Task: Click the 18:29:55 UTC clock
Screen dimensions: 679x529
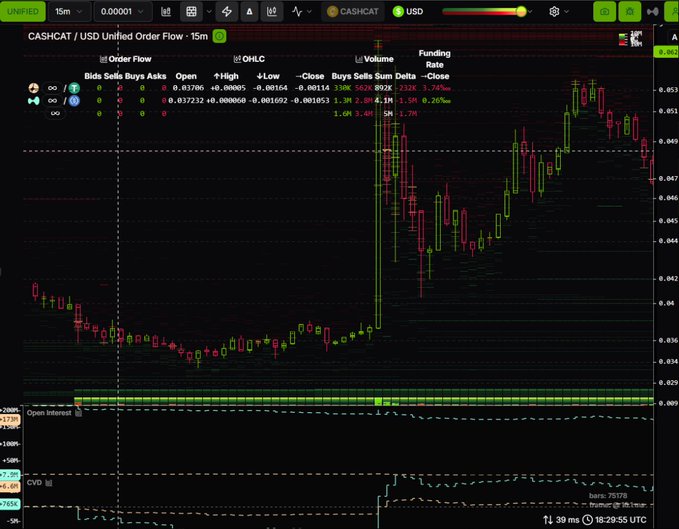Action: (x=614, y=520)
